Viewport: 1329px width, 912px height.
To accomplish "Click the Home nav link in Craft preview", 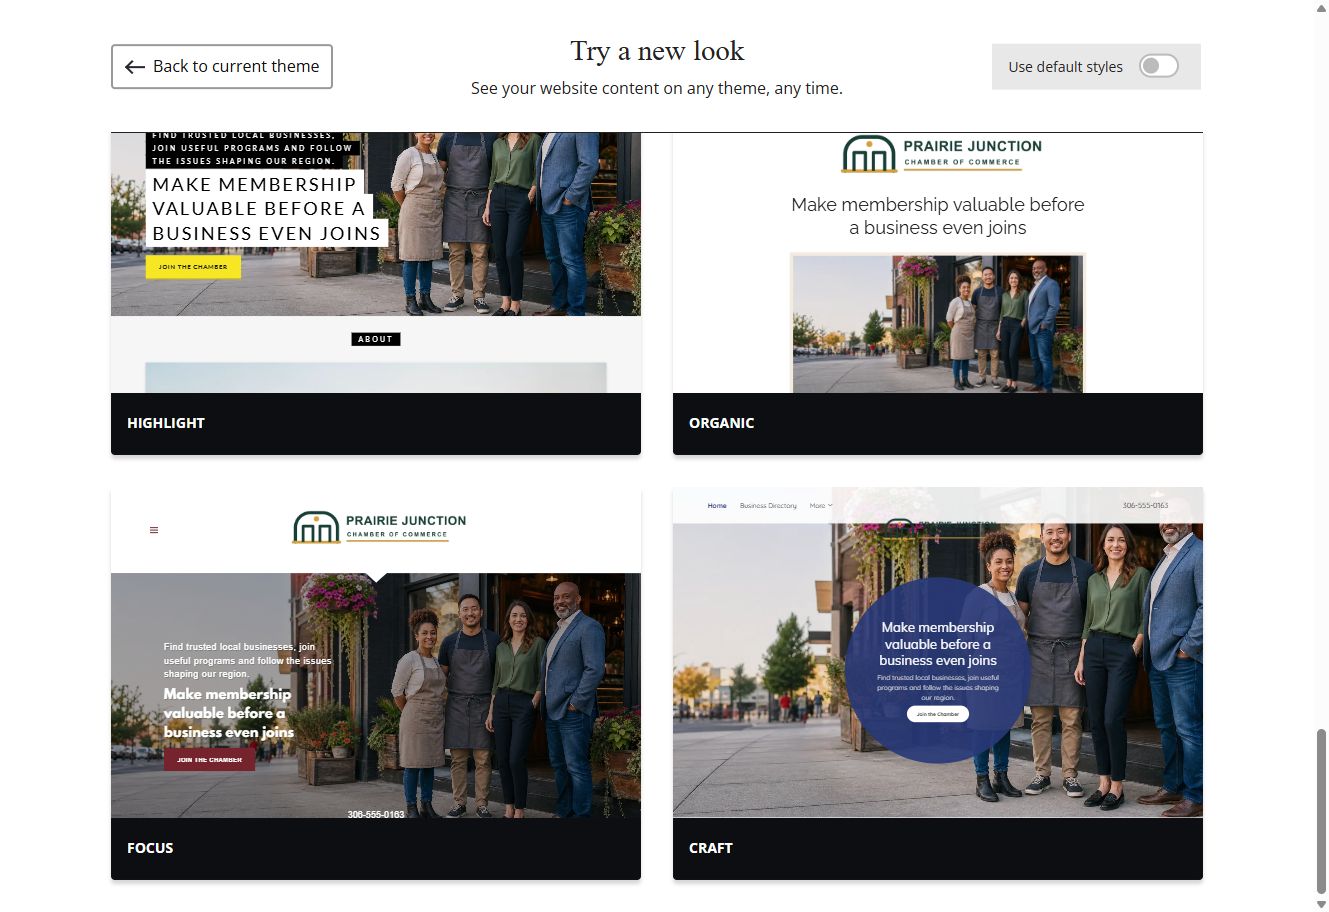I will (x=717, y=506).
